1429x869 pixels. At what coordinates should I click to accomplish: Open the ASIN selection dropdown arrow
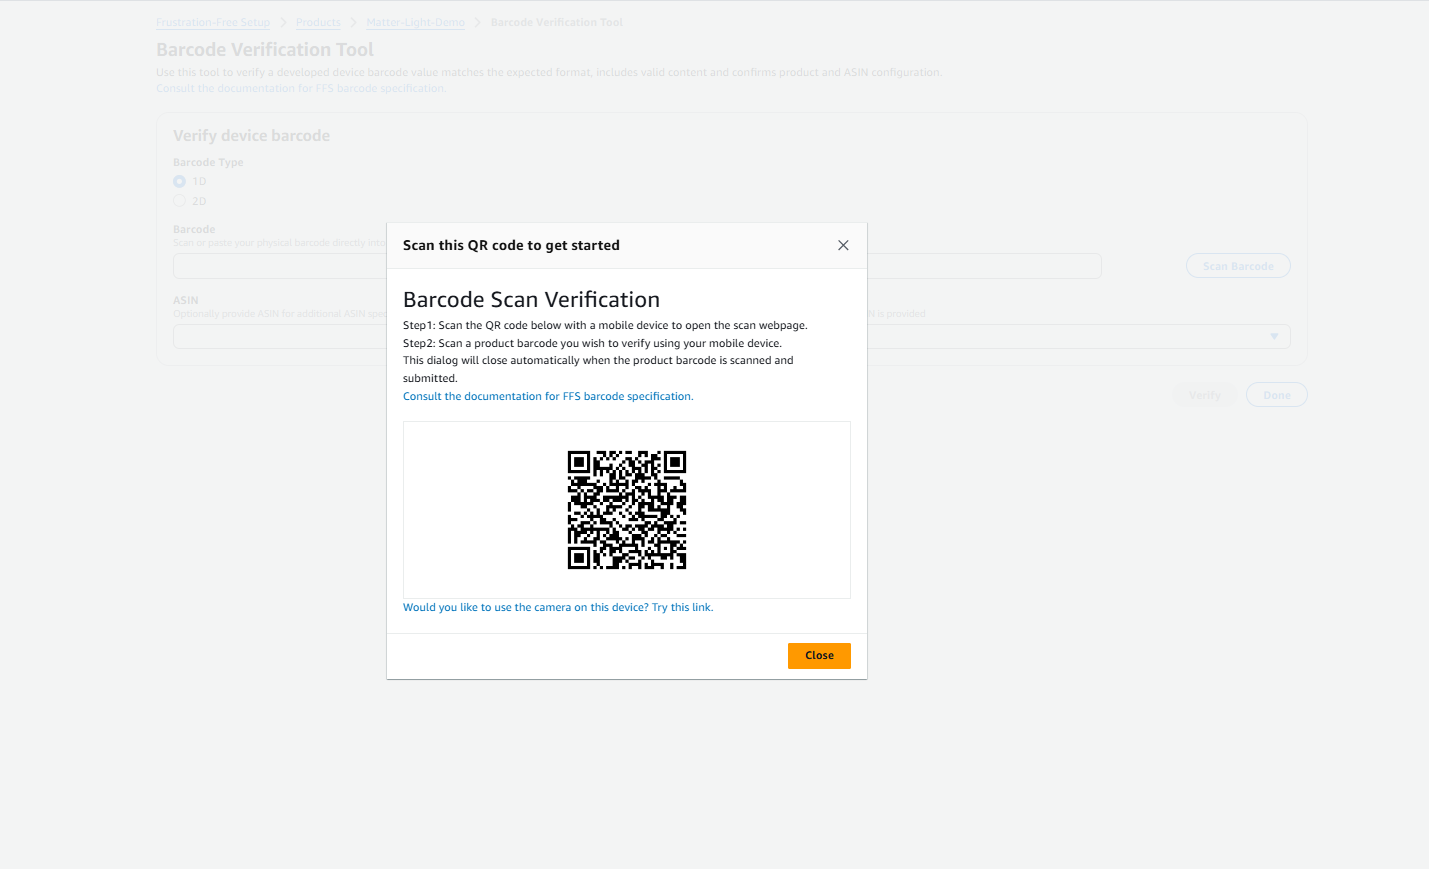tap(1274, 336)
